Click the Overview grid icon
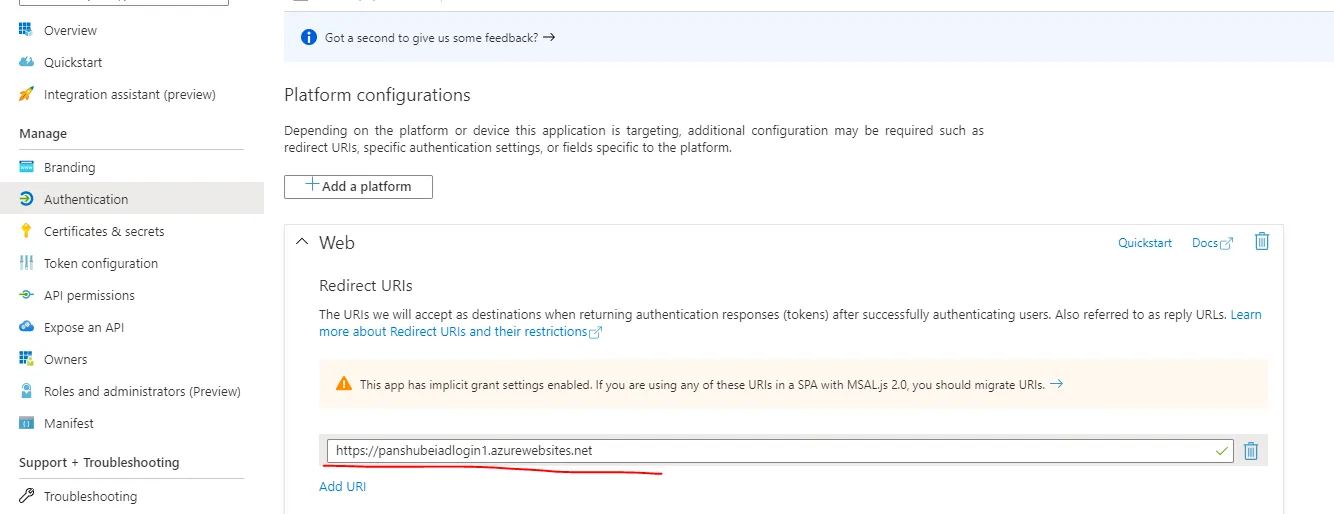This screenshot has height=514, width=1334. point(26,30)
